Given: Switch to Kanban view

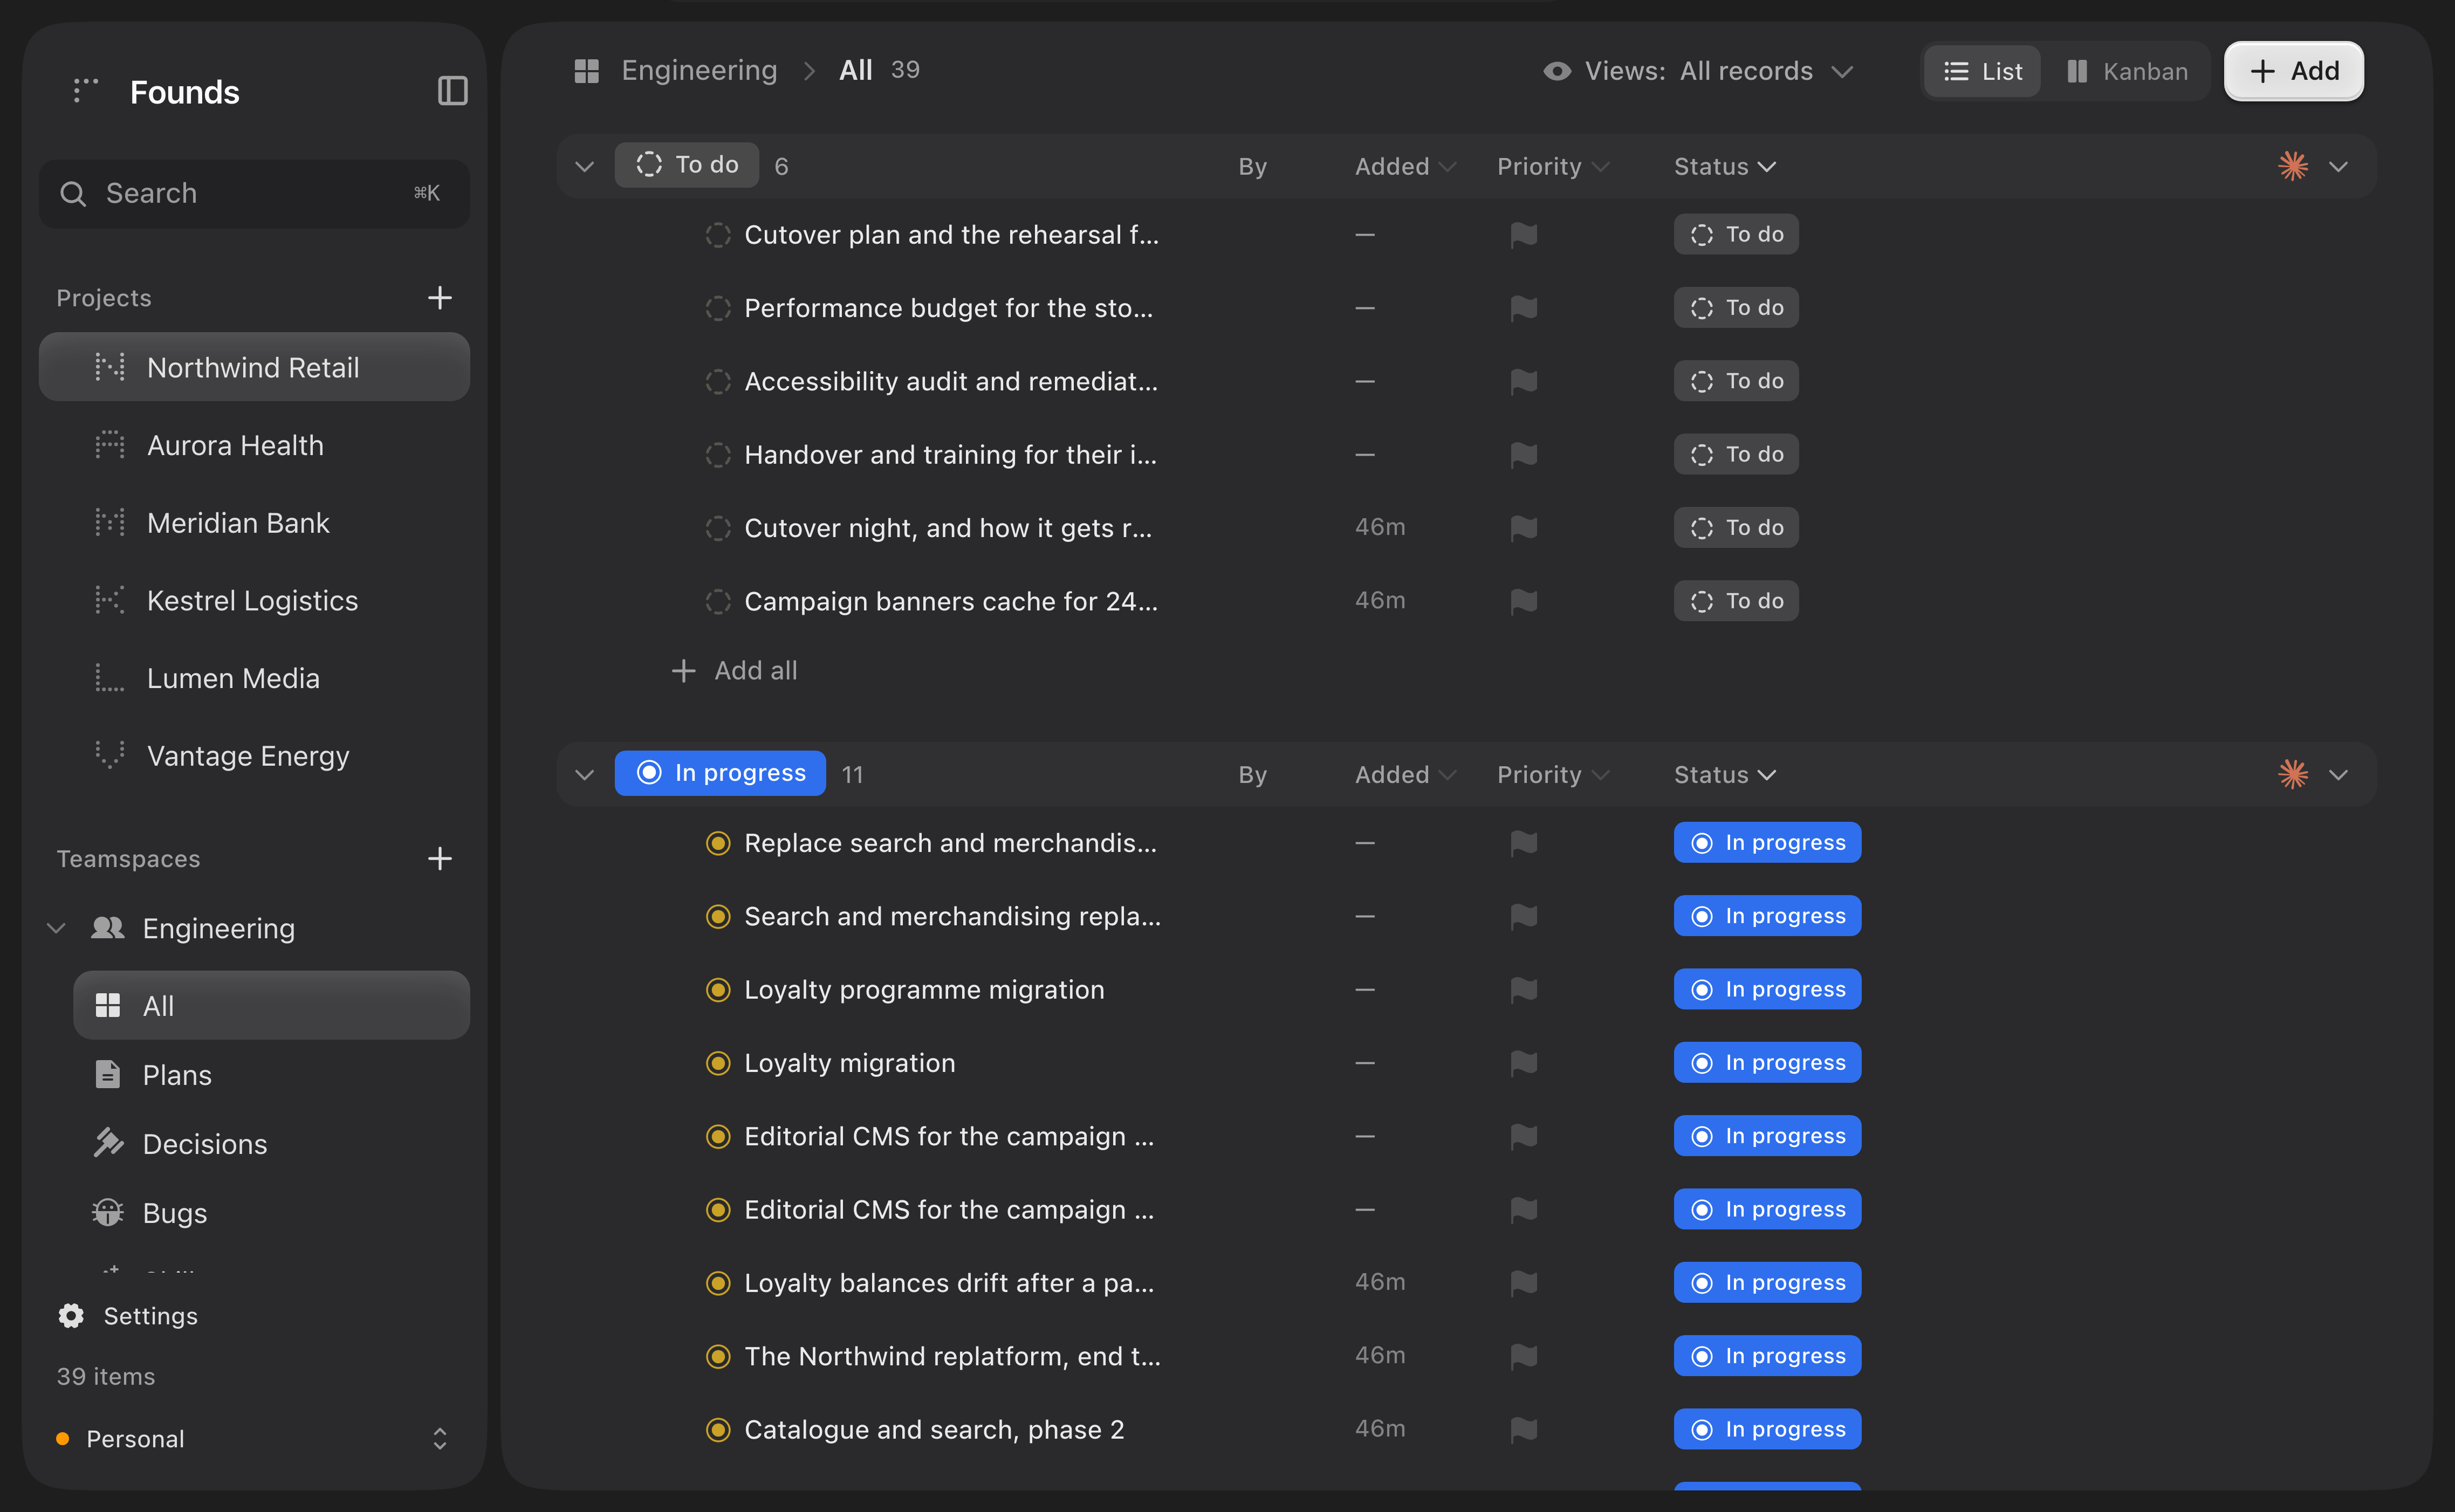Looking at the screenshot, I should [x=2127, y=71].
